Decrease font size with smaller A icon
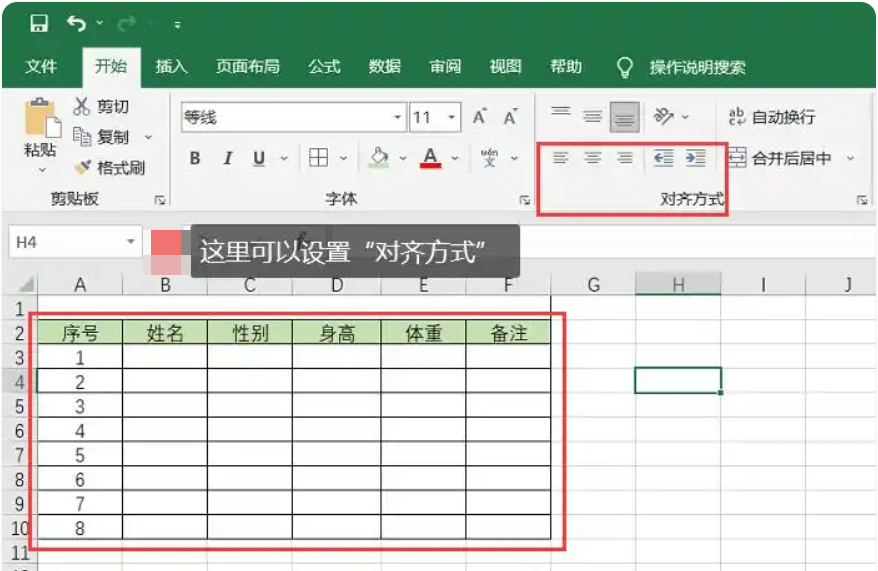Screen dimensions: 878x571 (510, 117)
